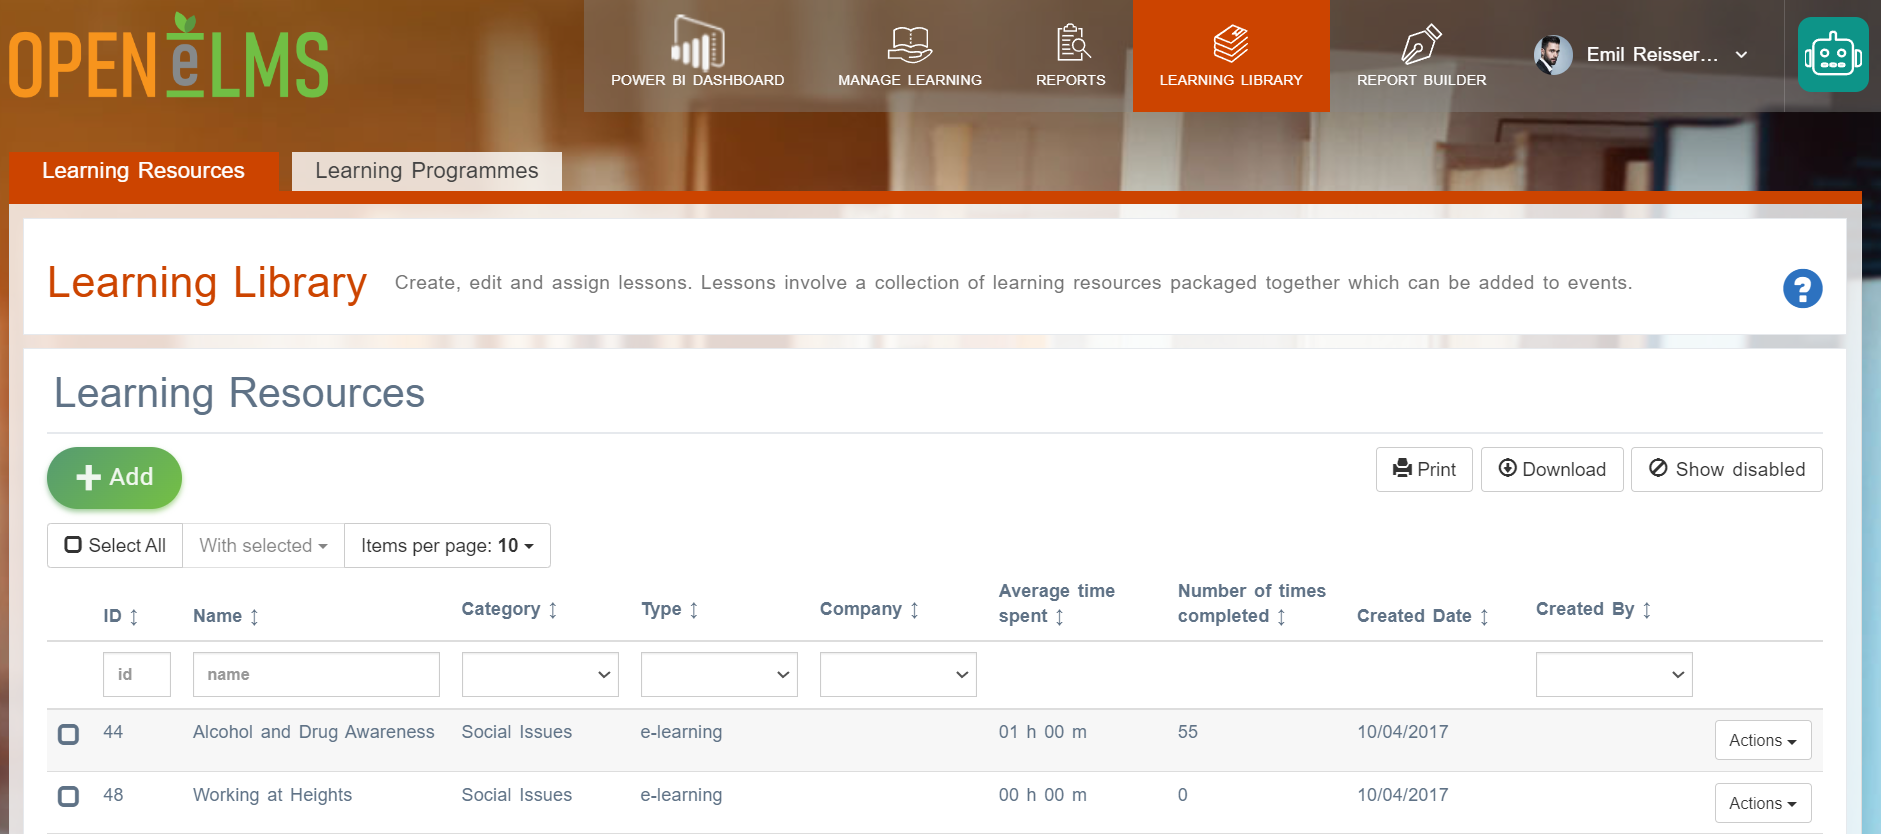Open Actions menu for Working at Heights
This screenshot has height=834, width=1881.
click(x=1762, y=803)
